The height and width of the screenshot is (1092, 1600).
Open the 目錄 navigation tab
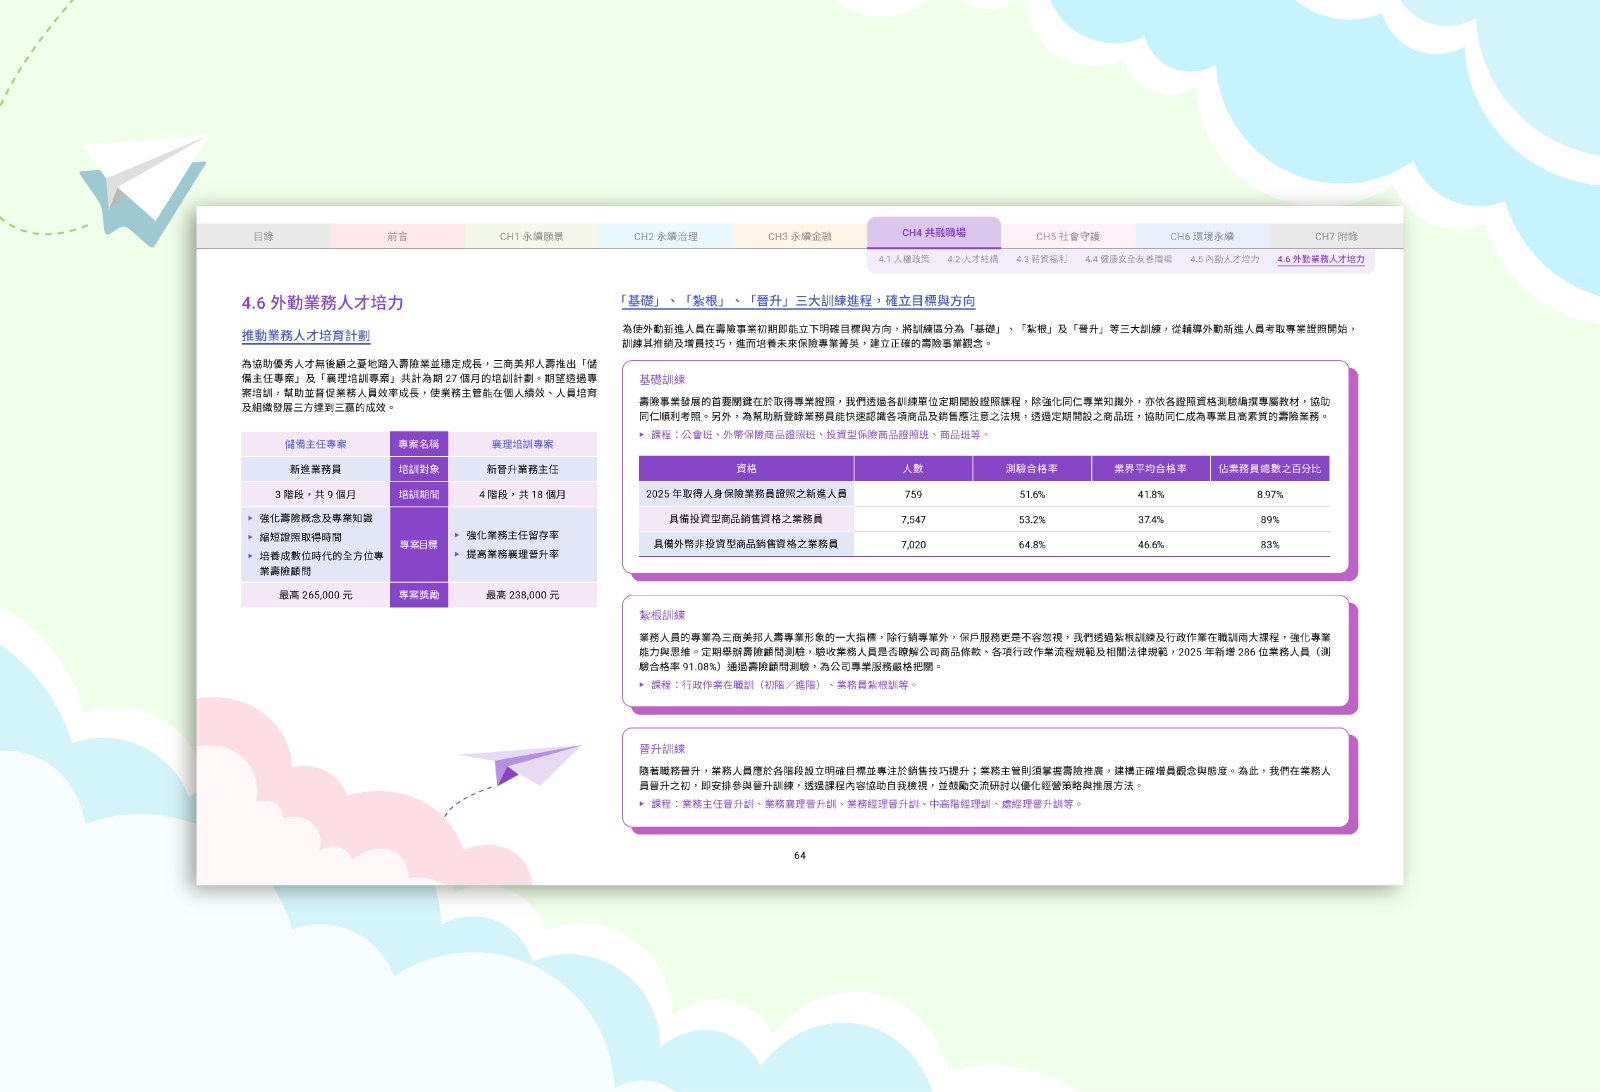(263, 237)
